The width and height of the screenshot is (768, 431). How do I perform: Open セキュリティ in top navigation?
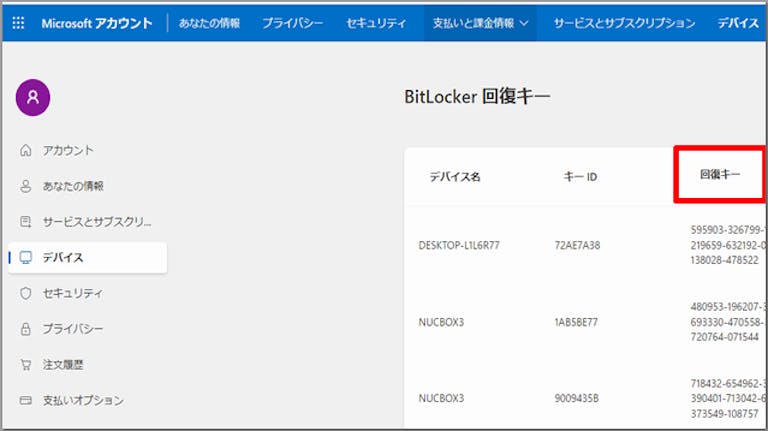376,23
